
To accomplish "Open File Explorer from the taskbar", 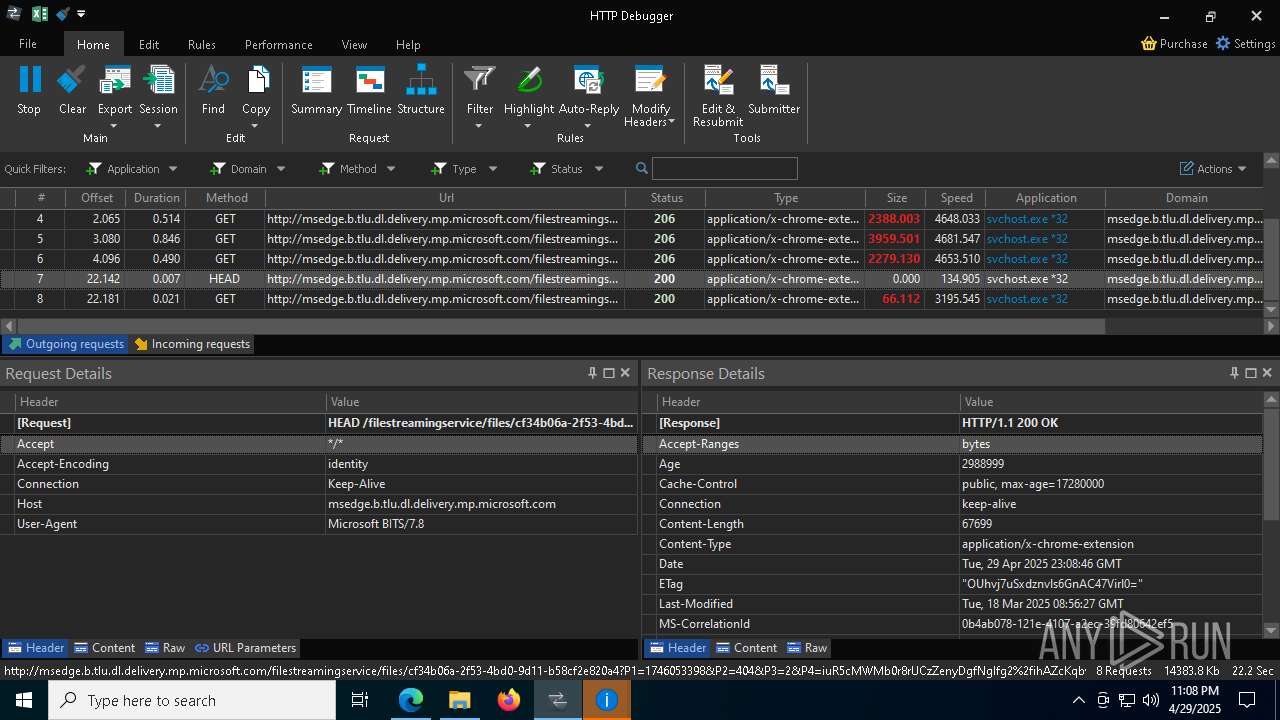I will (x=460, y=700).
